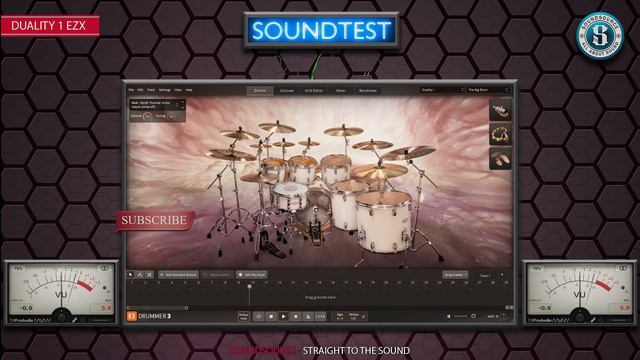This screenshot has width=640, height=360.
Task: Click the Edit Play Style button
Action: [x=252, y=275]
